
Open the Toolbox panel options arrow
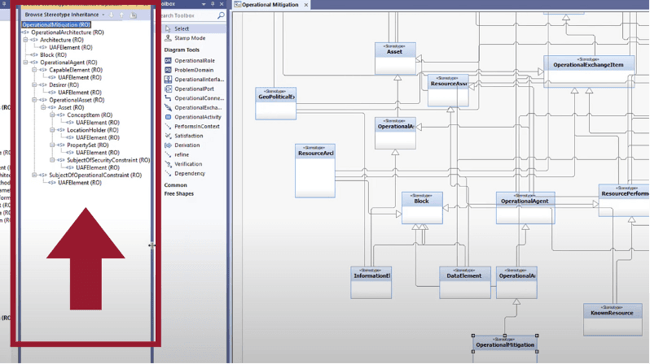(204, 4)
